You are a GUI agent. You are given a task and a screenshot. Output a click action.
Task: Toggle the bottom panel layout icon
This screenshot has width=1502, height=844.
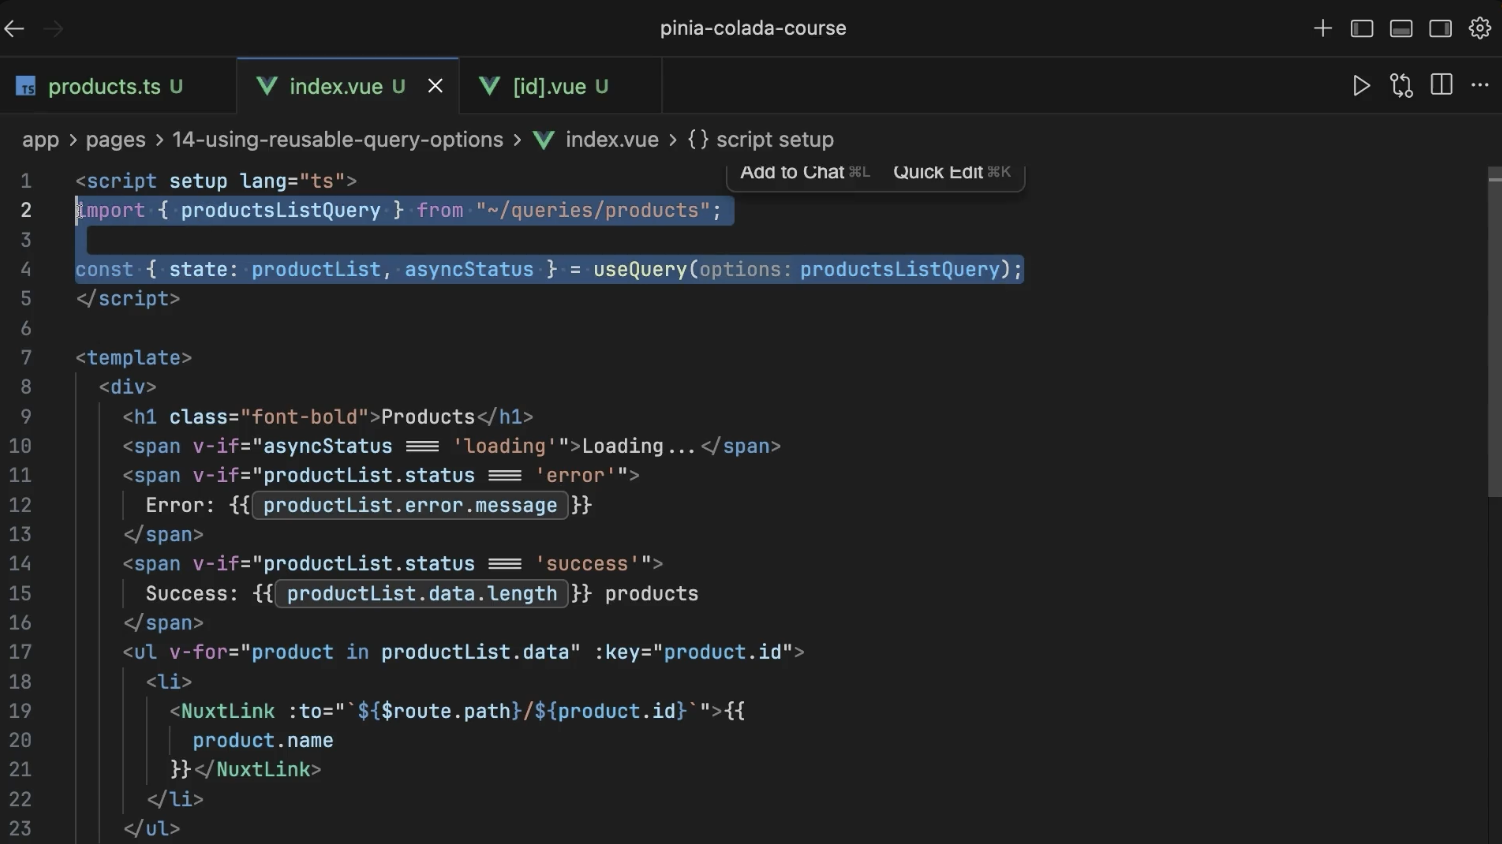click(1401, 29)
